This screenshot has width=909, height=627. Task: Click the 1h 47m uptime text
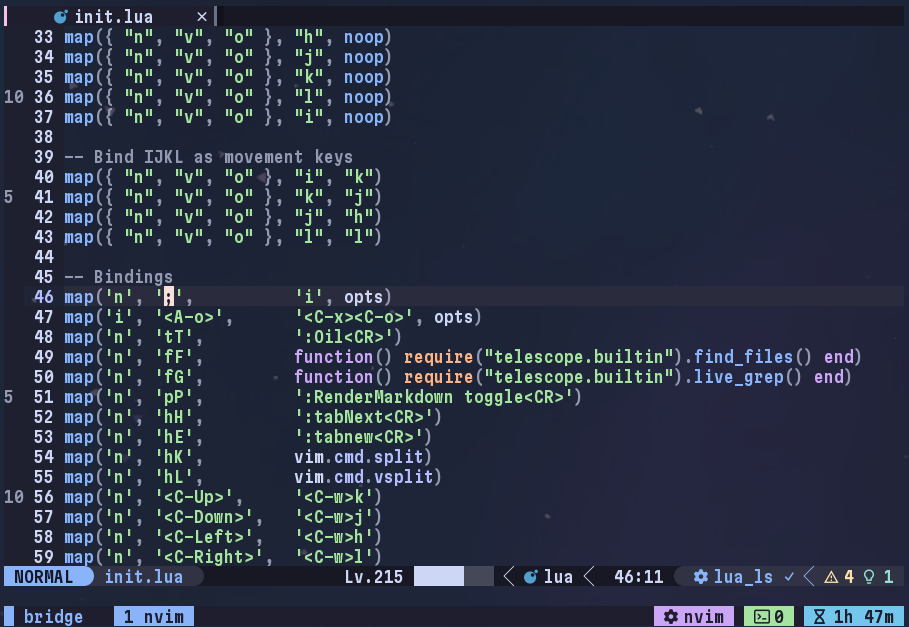pos(864,617)
